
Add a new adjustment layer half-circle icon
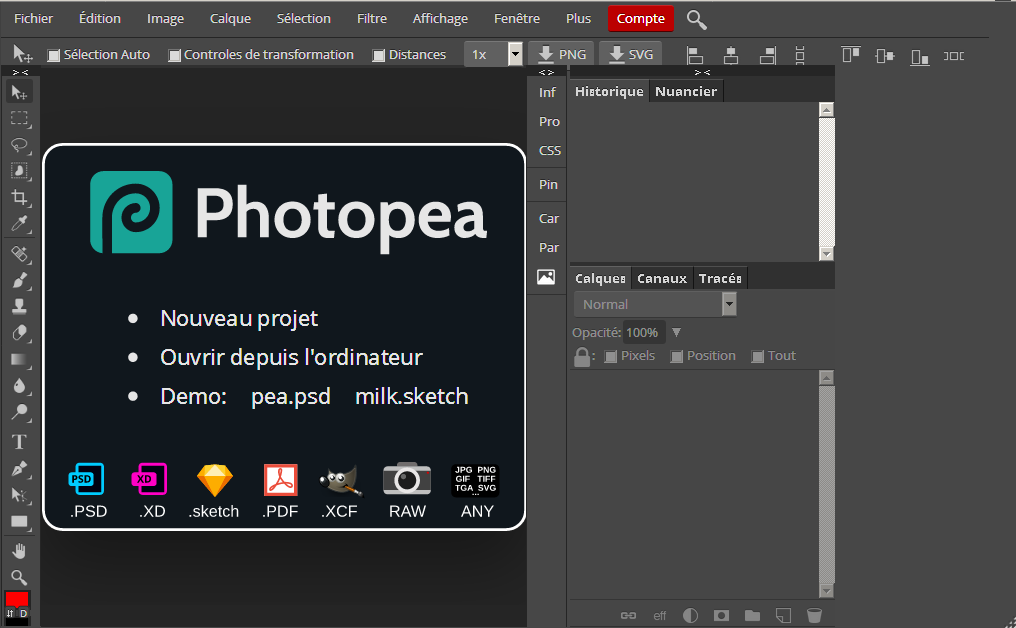point(691,615)
